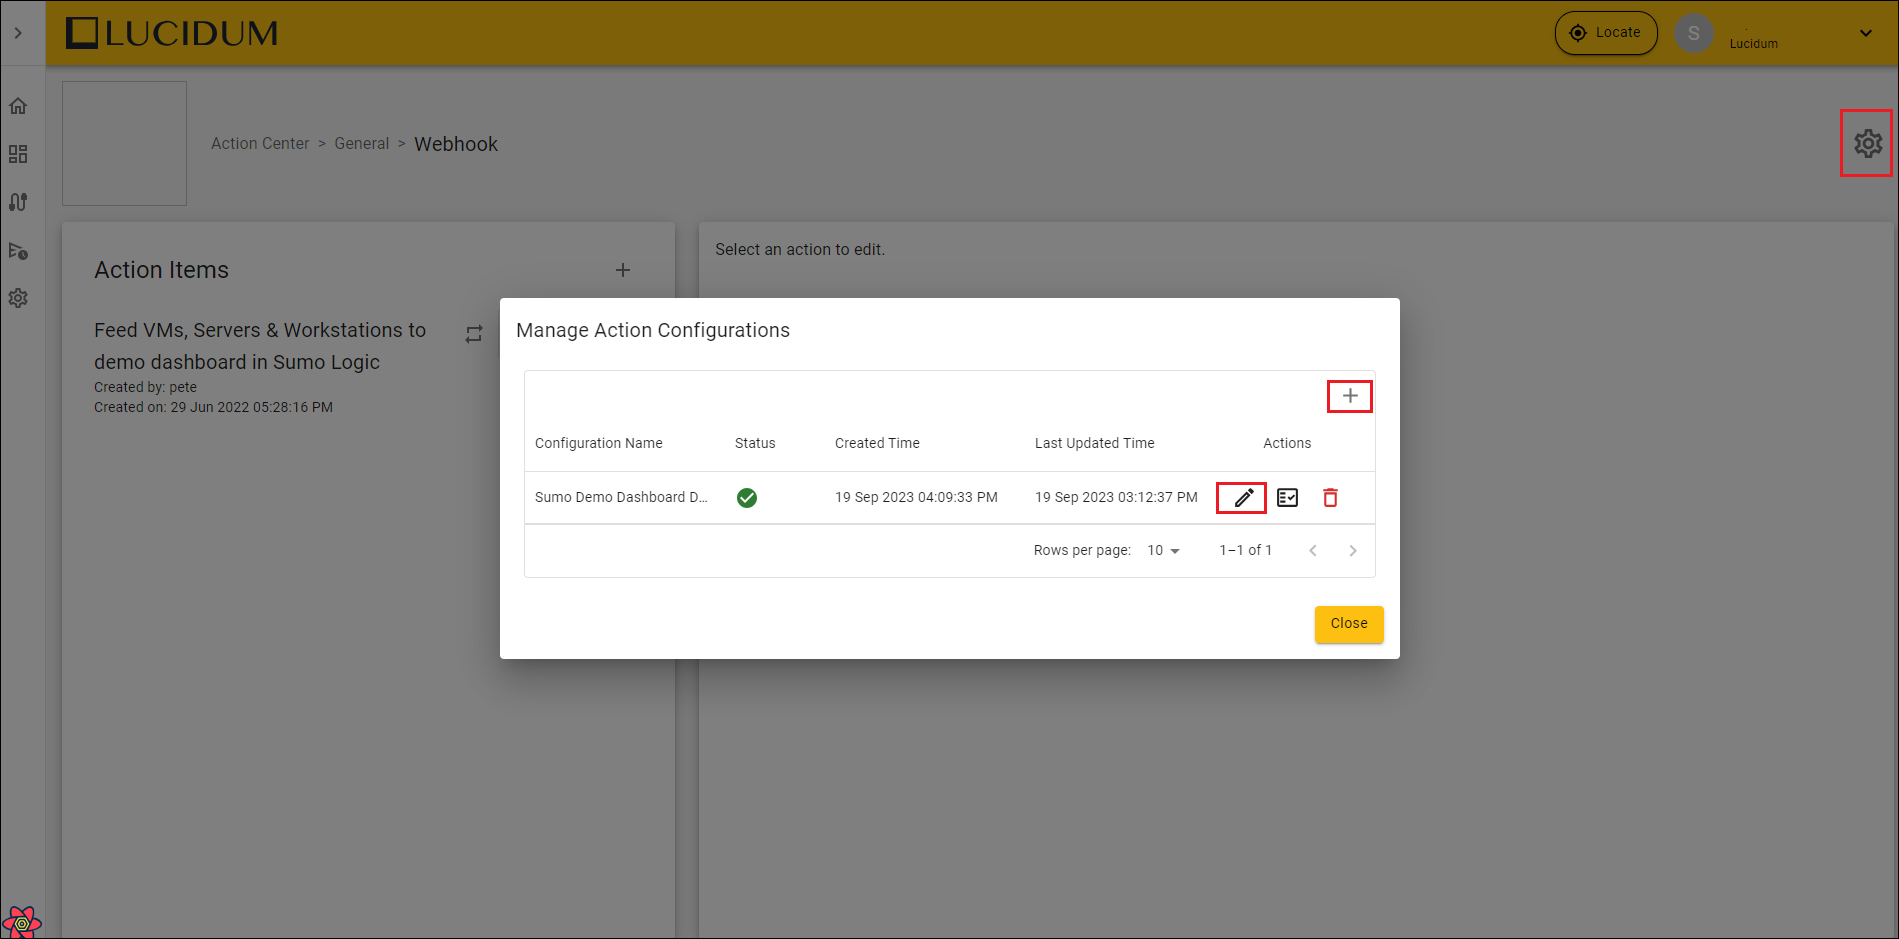Click the 19 Sep 2023 04:09:33 PM cell

(916, 497)
